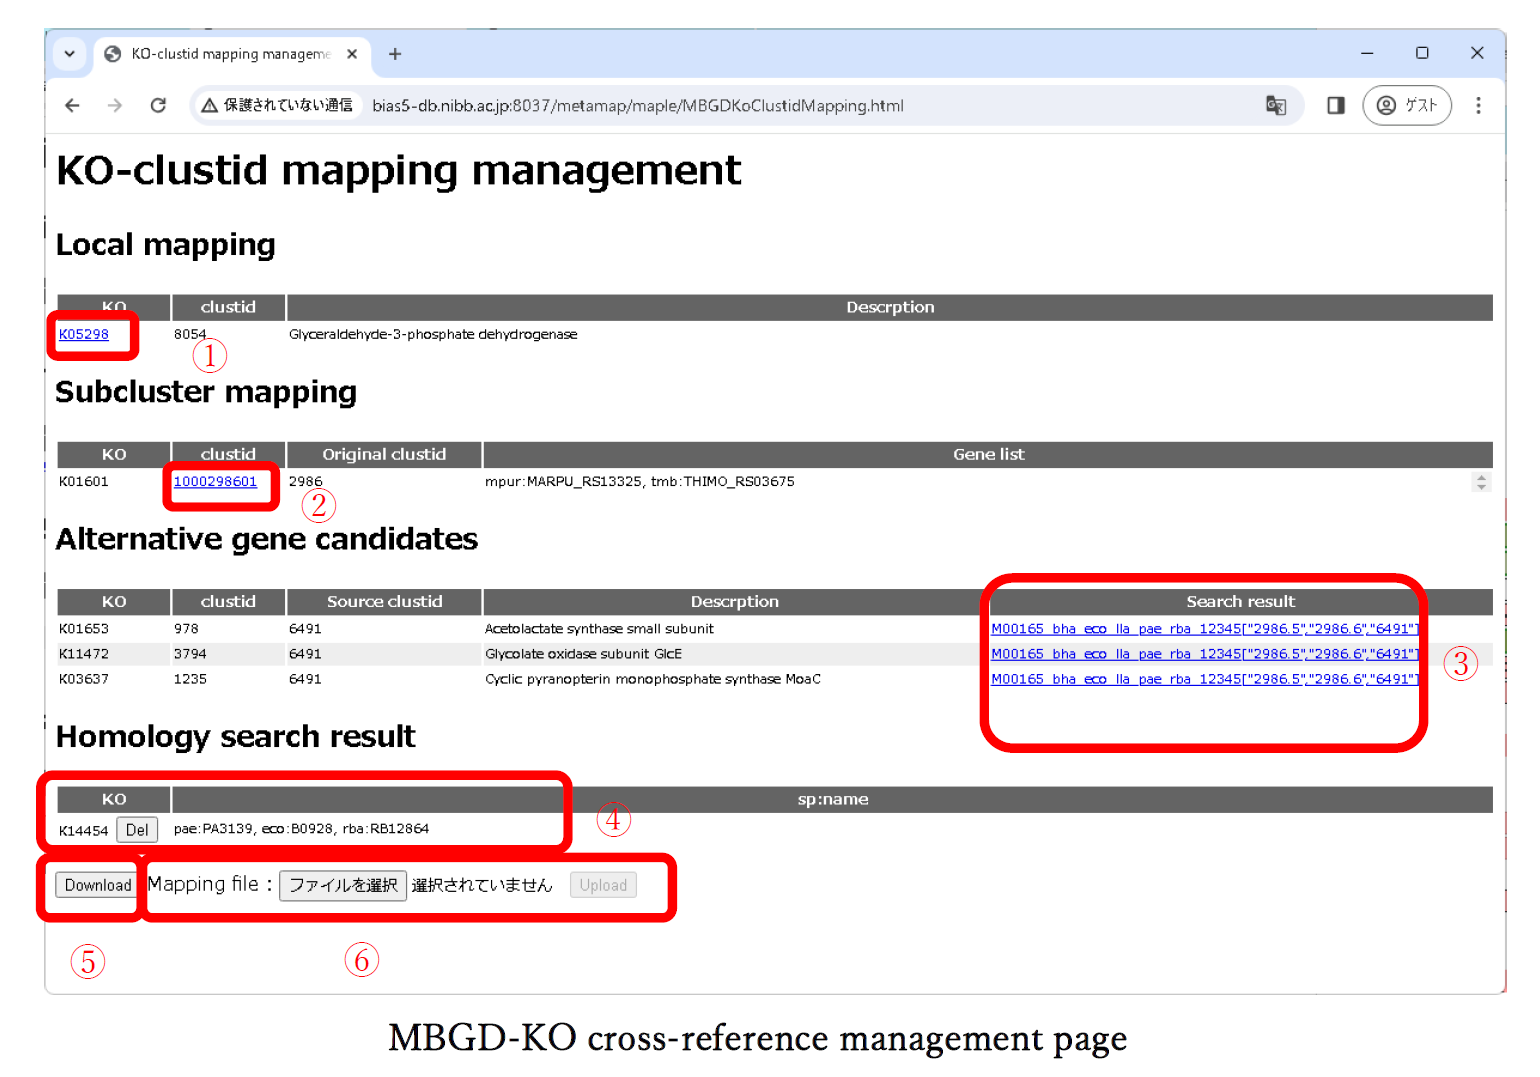Image resolution: width=1540 pixels, height=1077 pixels.
Task: Click the translate page icon
Action: click(x=1276, y=105)
